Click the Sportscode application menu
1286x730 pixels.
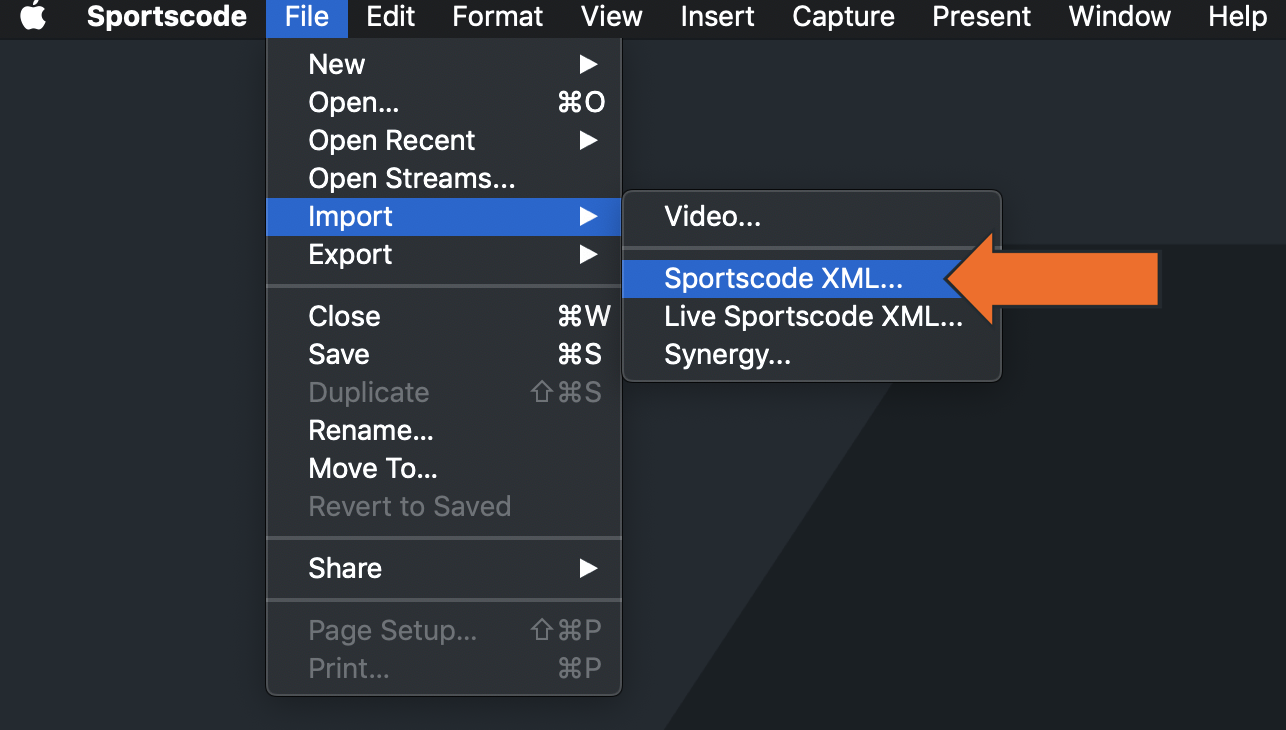(166, 16)
